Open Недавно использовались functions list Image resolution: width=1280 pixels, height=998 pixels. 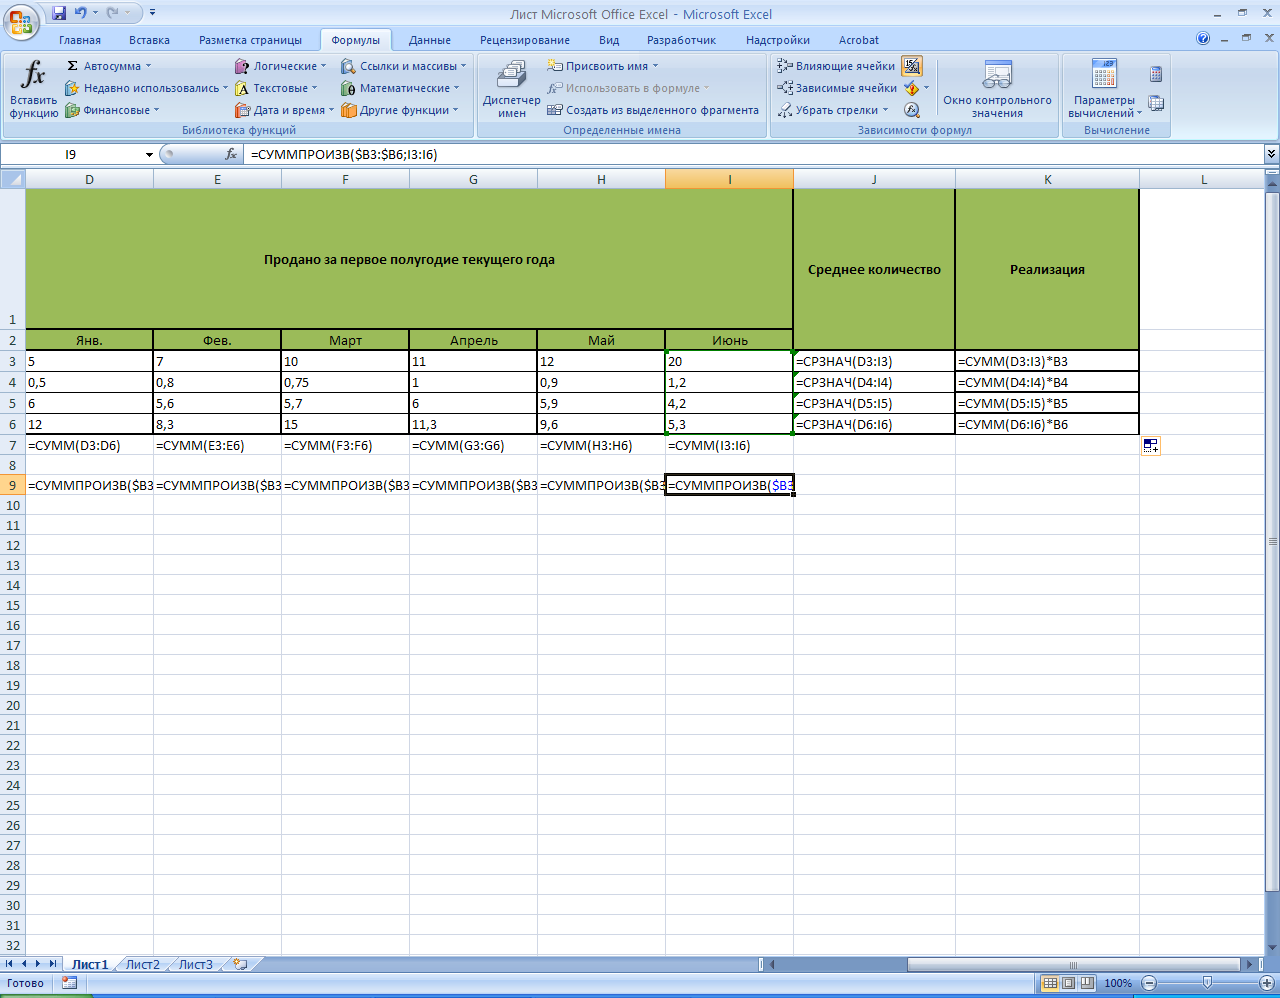point(146,88)
